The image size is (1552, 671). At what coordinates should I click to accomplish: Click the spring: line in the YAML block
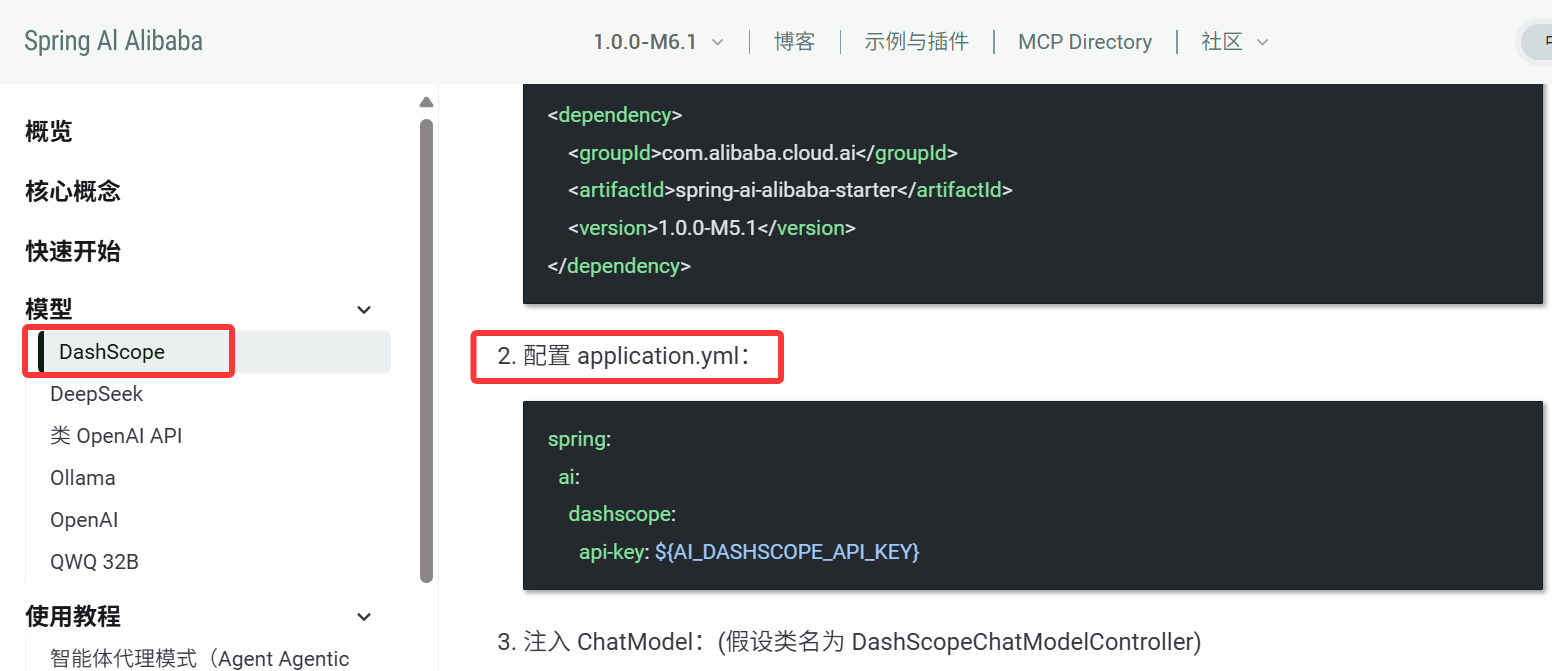point(579,439)
